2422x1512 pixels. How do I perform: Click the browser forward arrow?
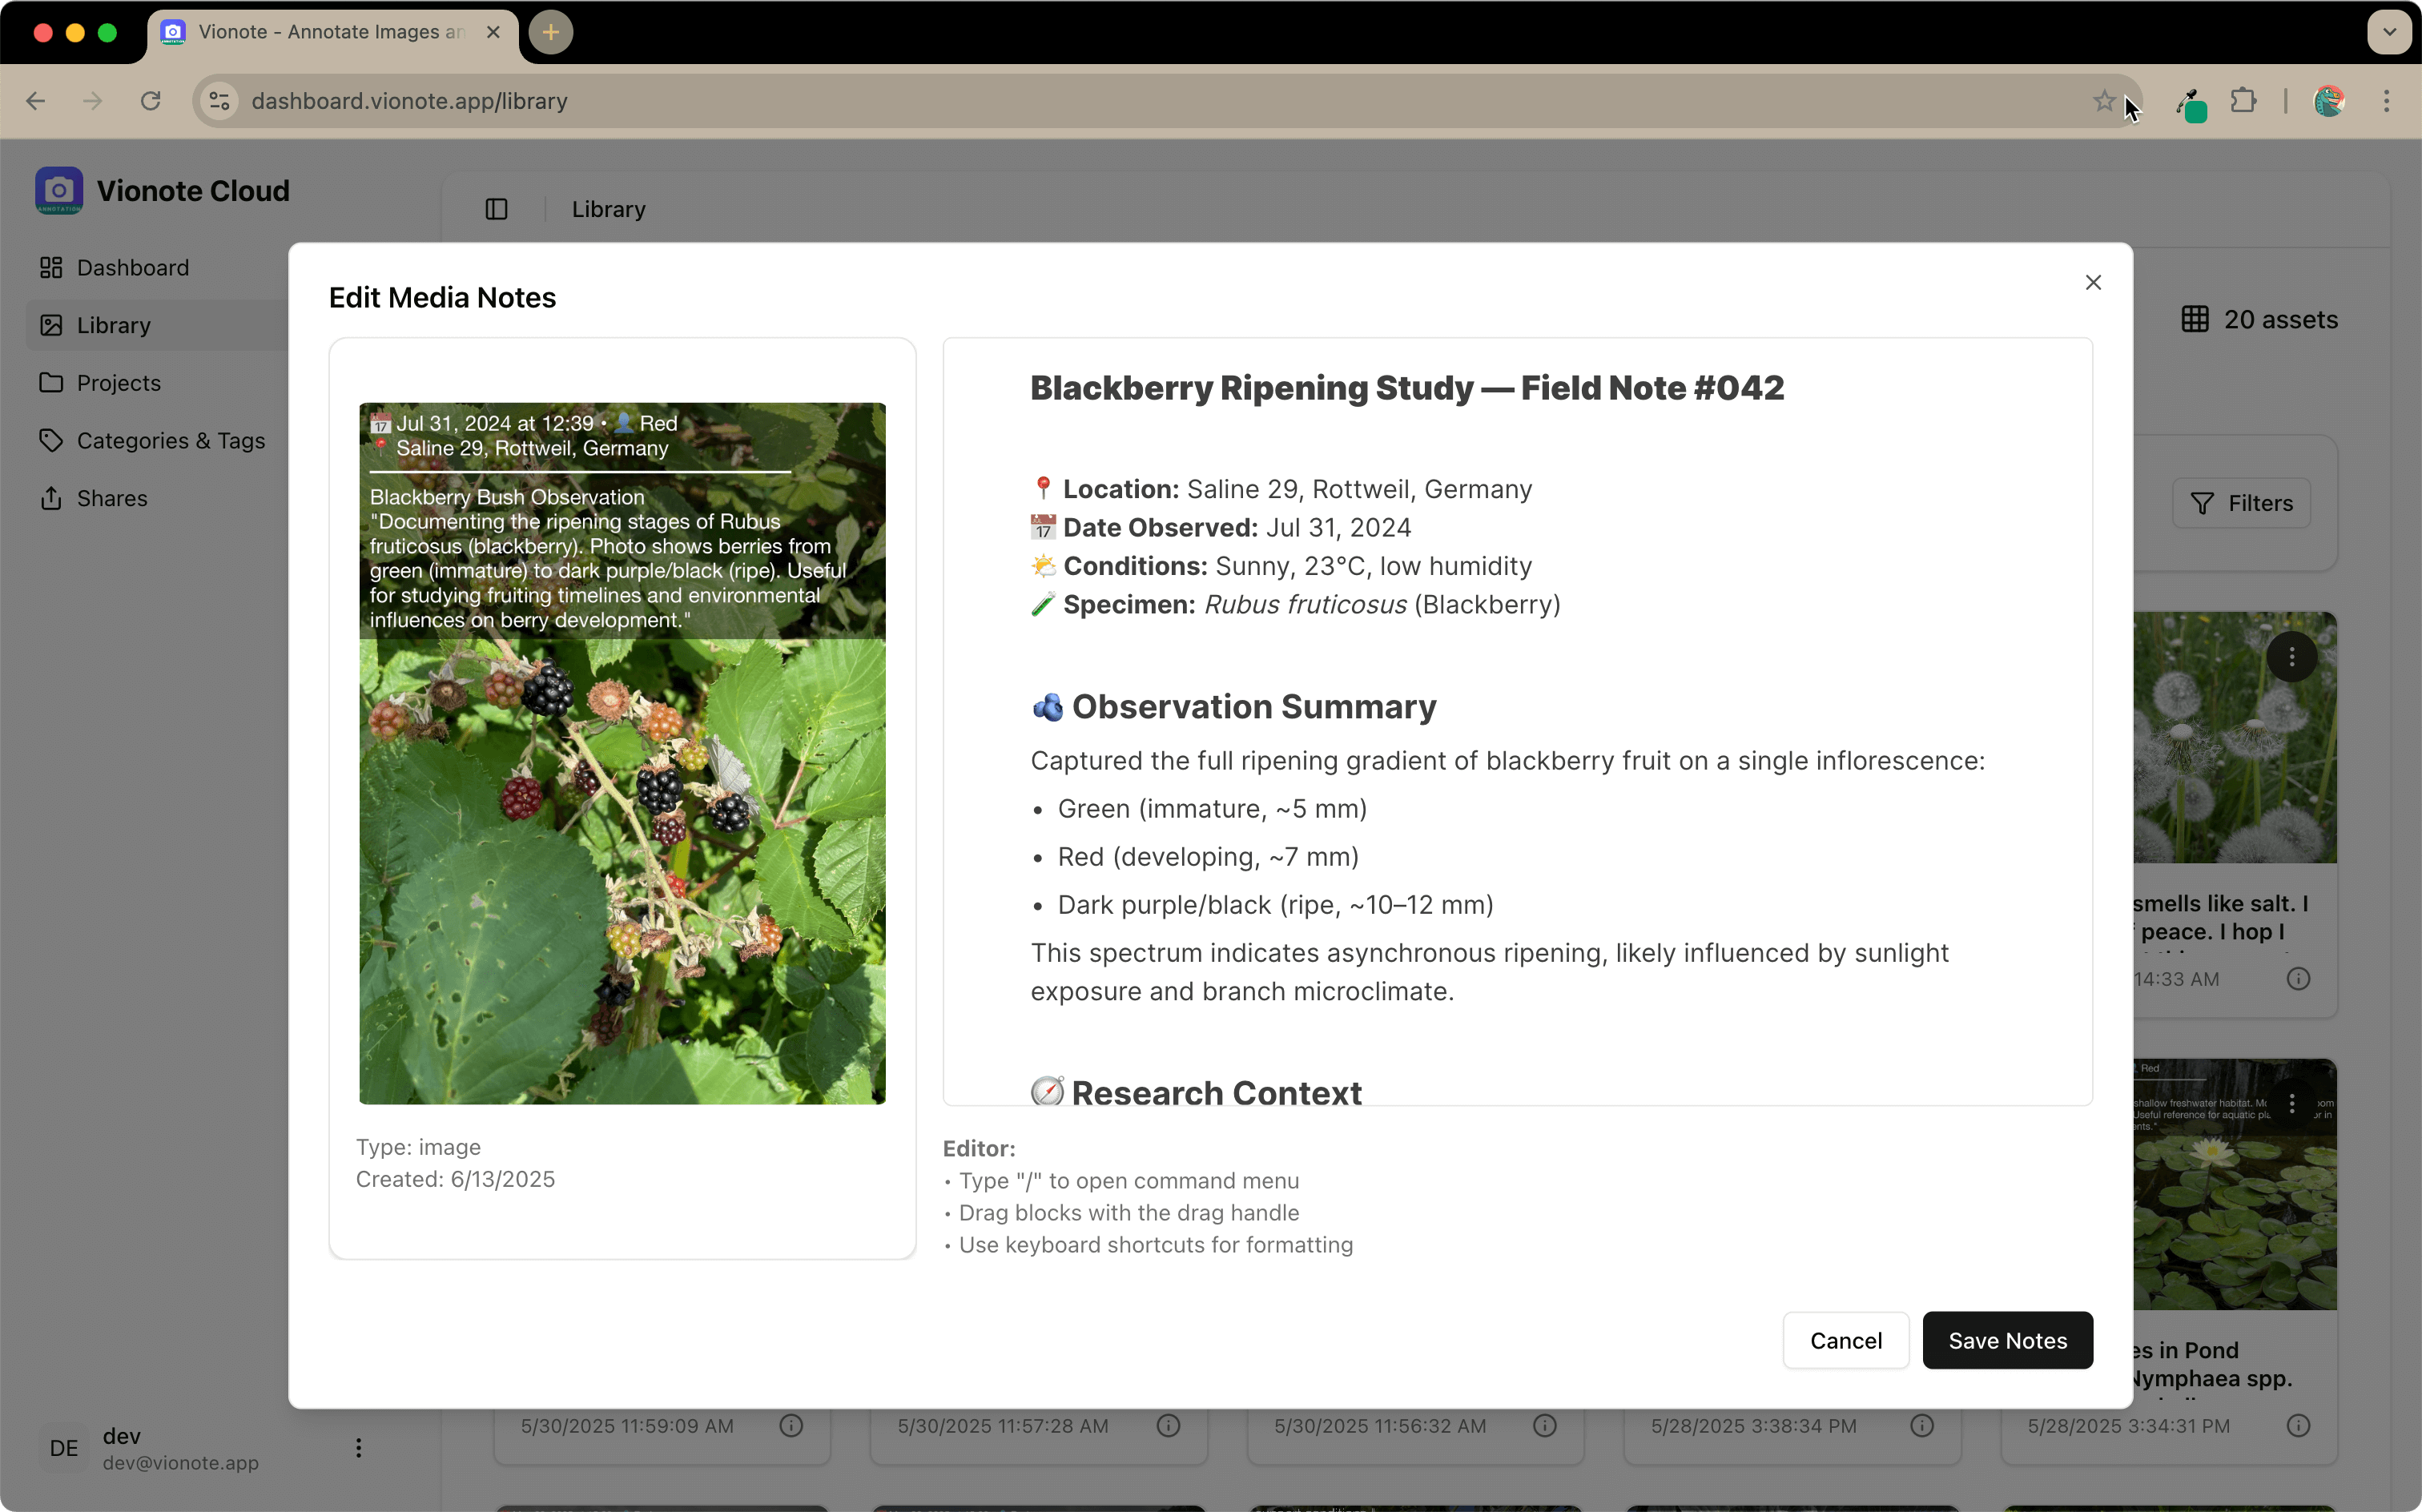(93, 101)
